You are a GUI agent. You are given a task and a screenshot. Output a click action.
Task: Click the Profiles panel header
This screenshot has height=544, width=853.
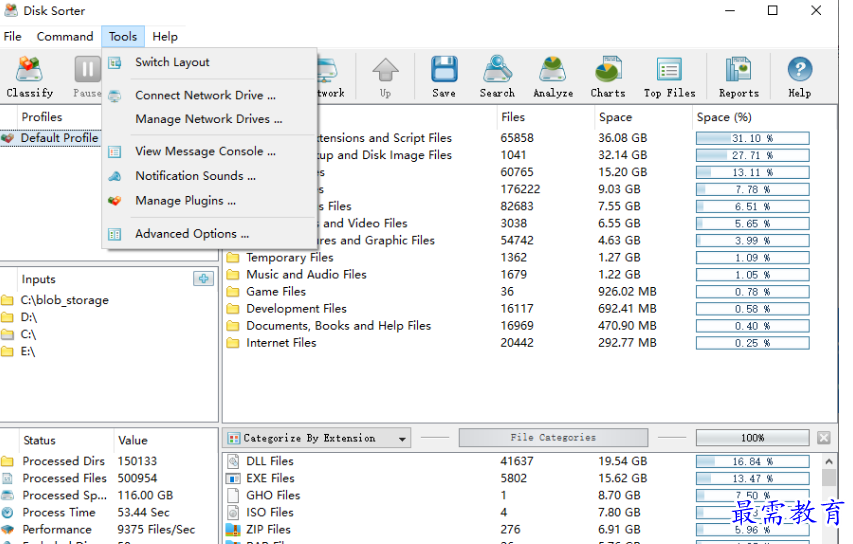pos(42,117)
